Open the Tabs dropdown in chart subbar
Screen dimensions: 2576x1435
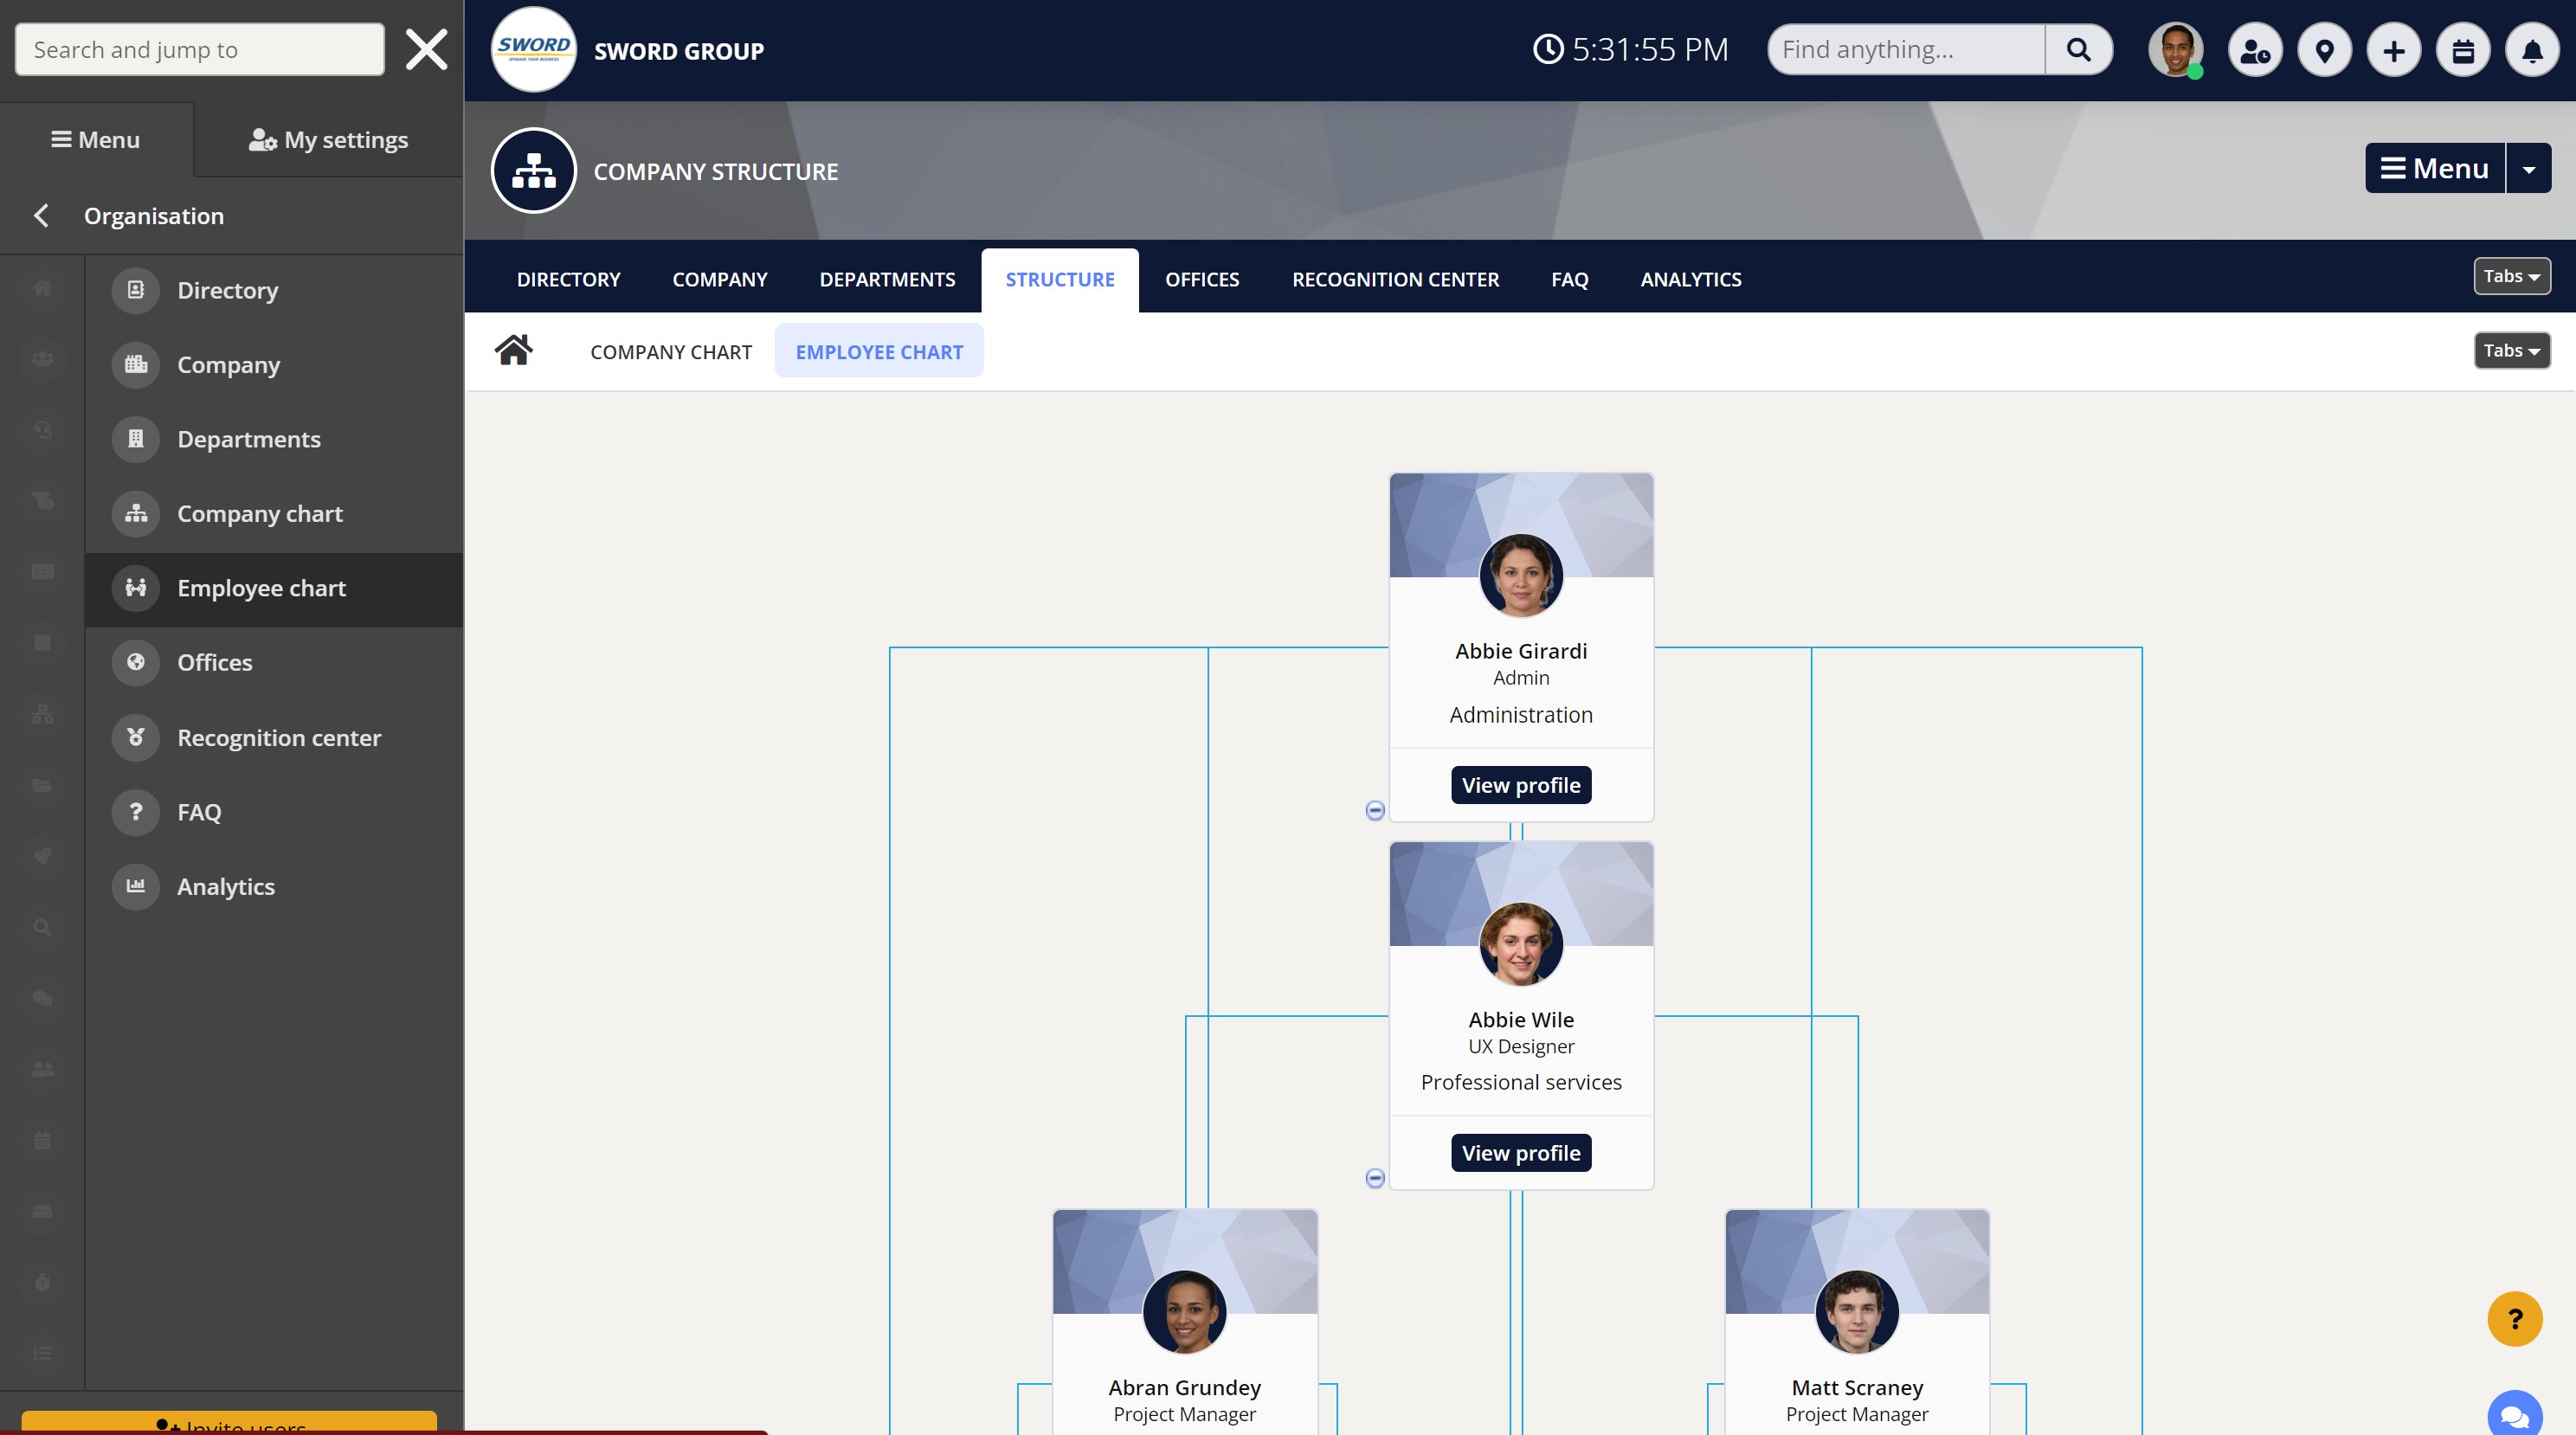pos(2511,351)
